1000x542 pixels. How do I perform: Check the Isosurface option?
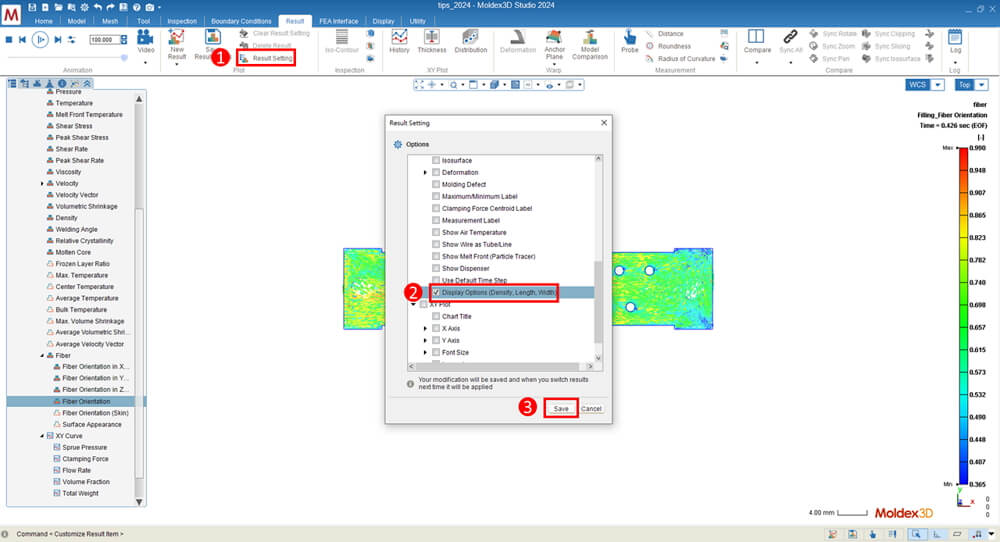coord(436,160)
